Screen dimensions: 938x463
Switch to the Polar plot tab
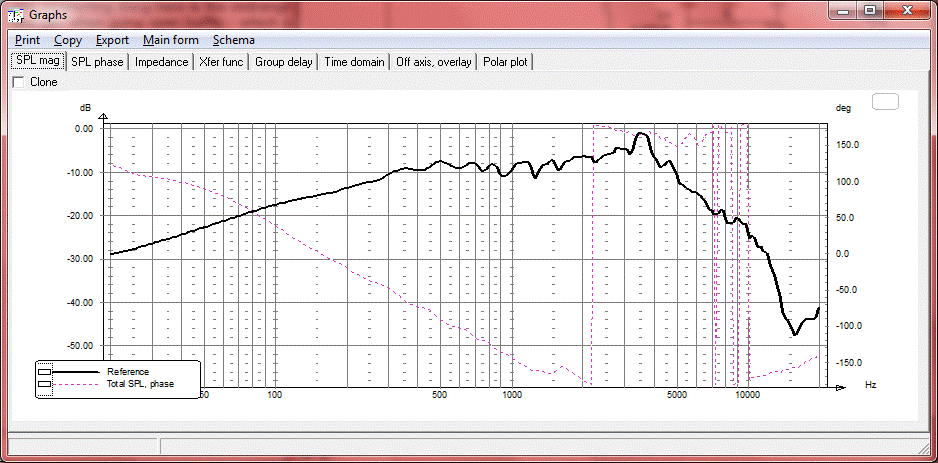point(505,62)
